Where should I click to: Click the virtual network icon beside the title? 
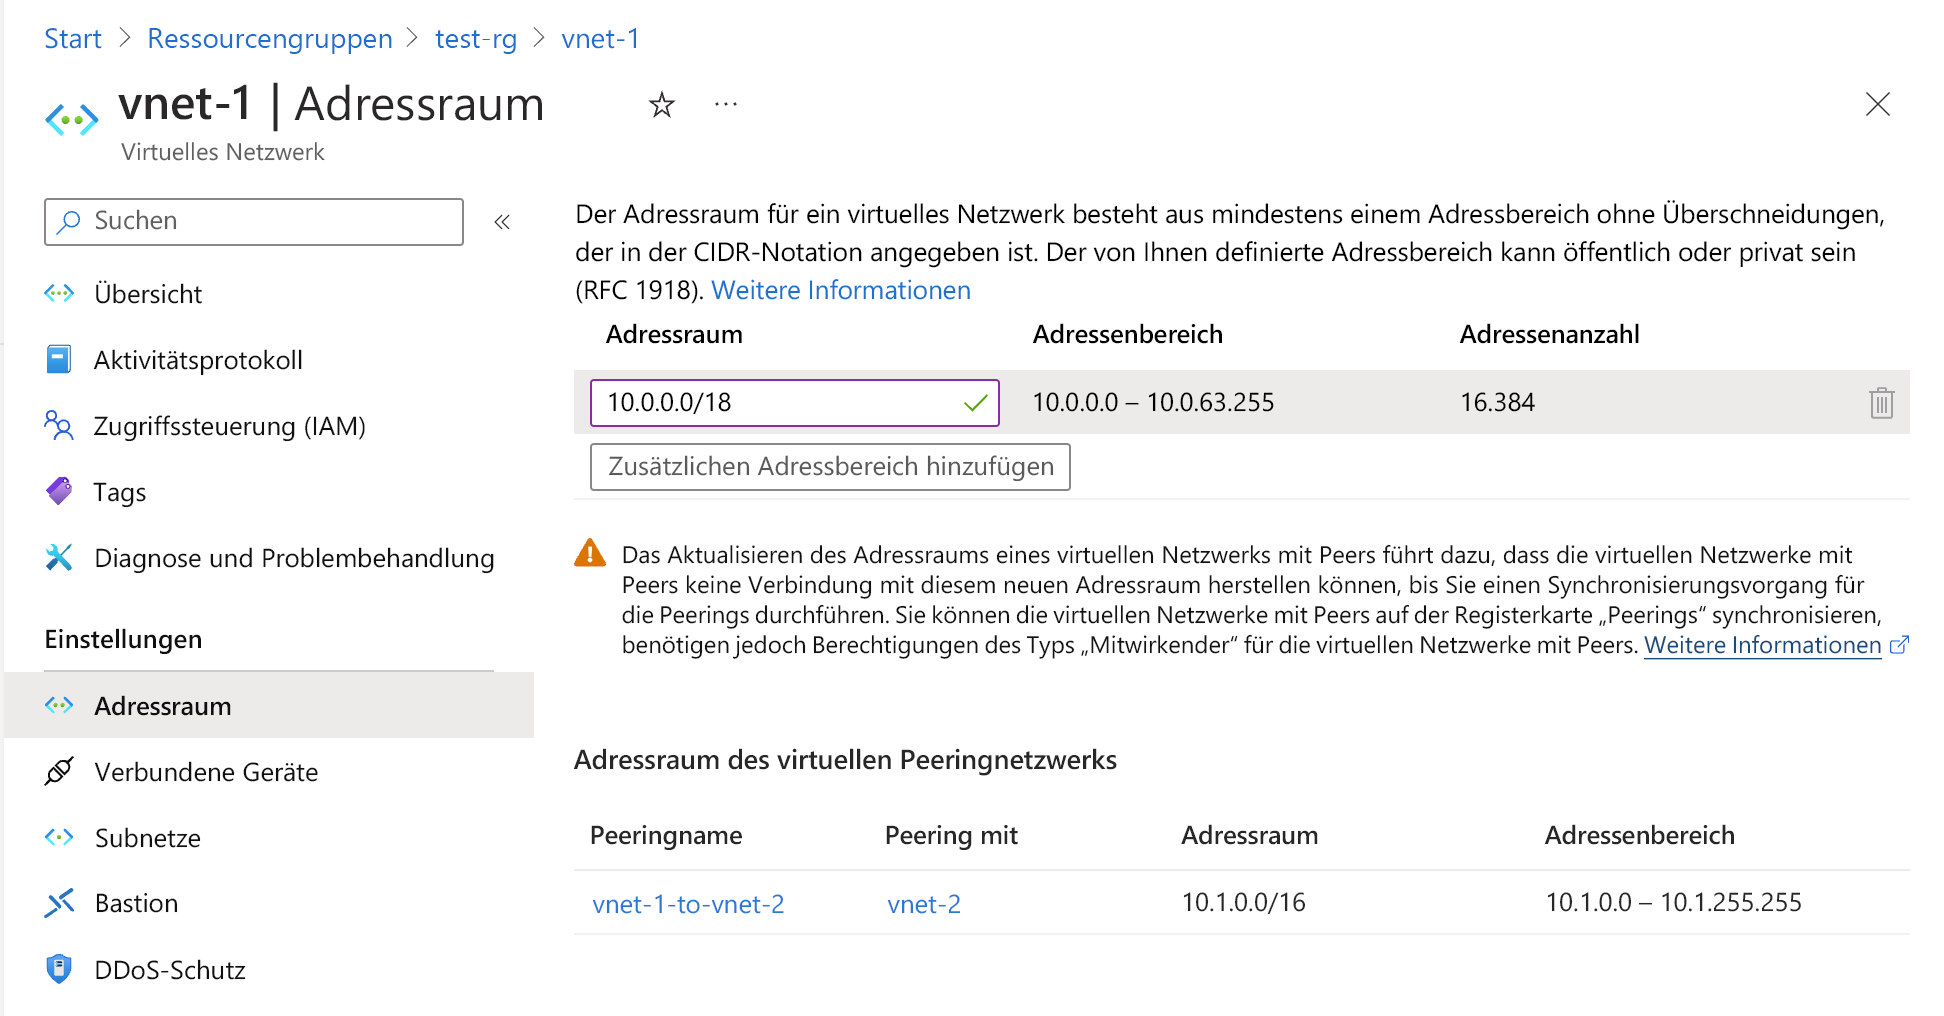tap(72, 120)
